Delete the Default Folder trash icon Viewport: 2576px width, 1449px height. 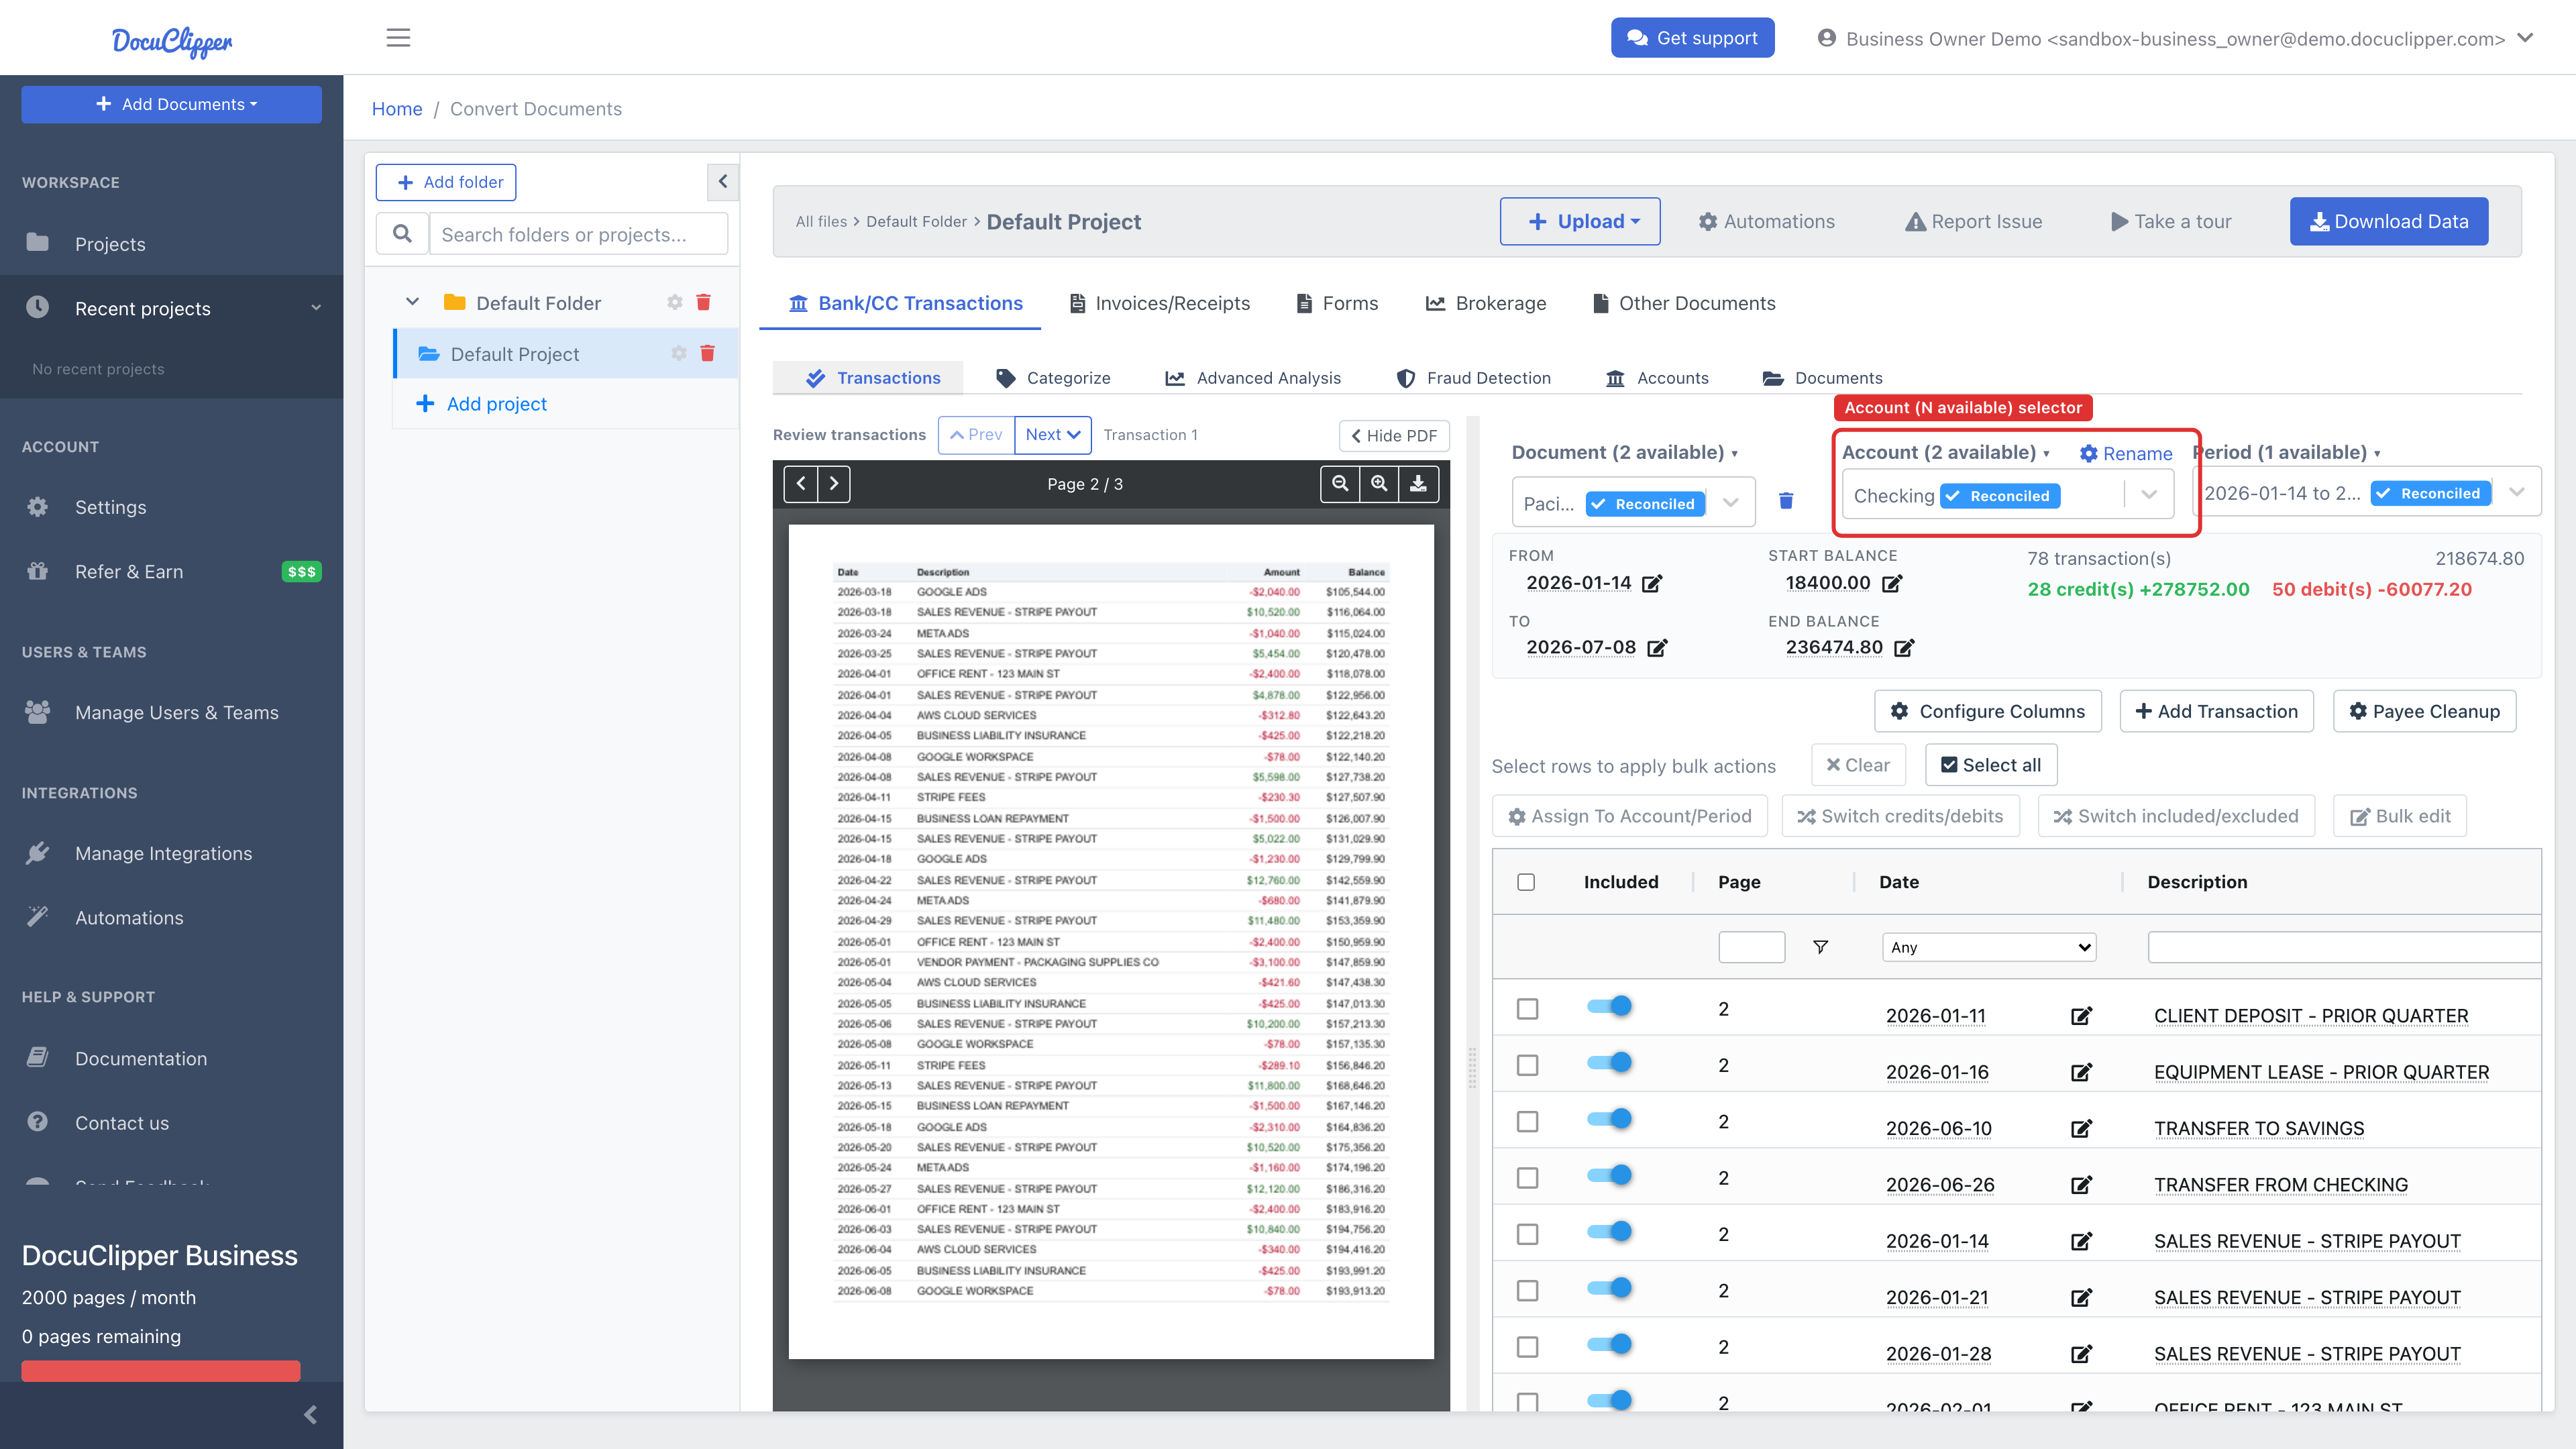pyautogui.click(x=703, y=302)
